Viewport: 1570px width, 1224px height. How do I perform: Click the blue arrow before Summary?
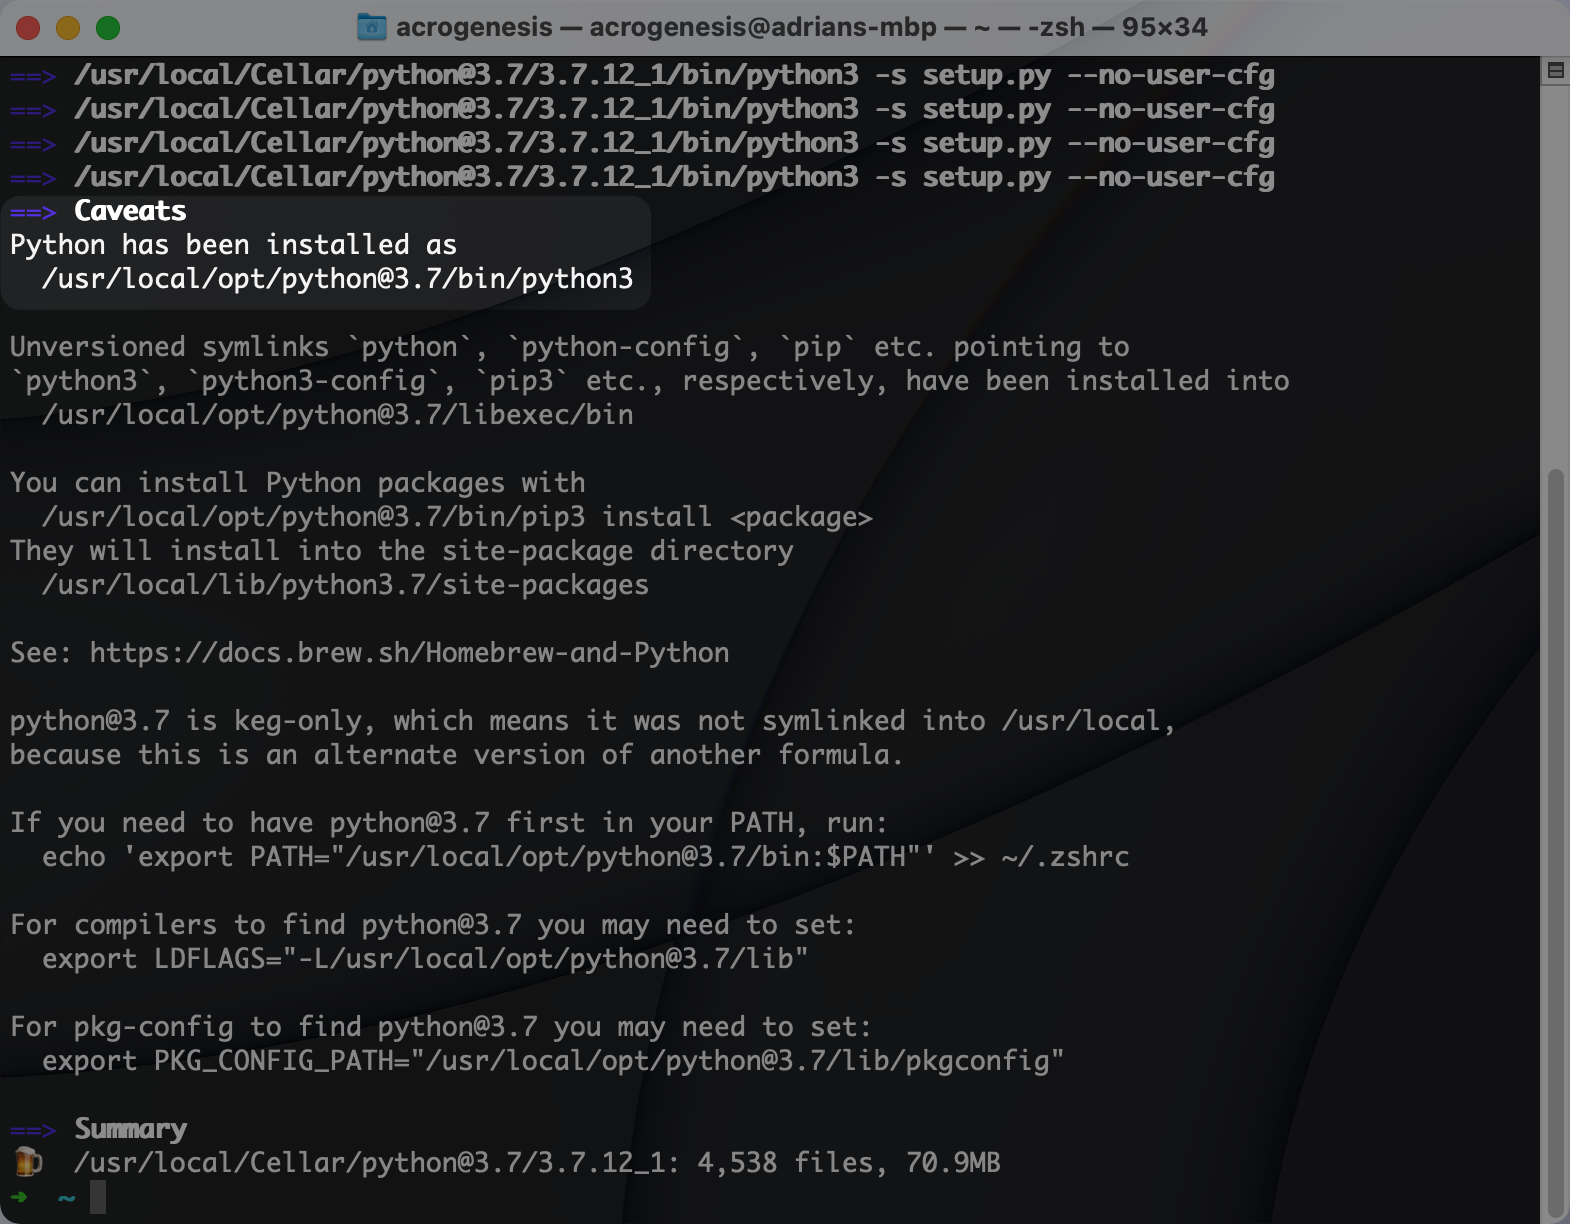(x=33, y=1130)
